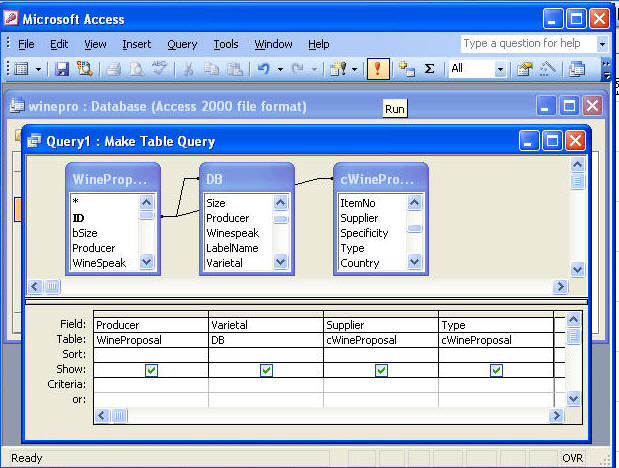Open Print Preview icon
The height and width of the screenshot is (468, 619).
point(137,69)
